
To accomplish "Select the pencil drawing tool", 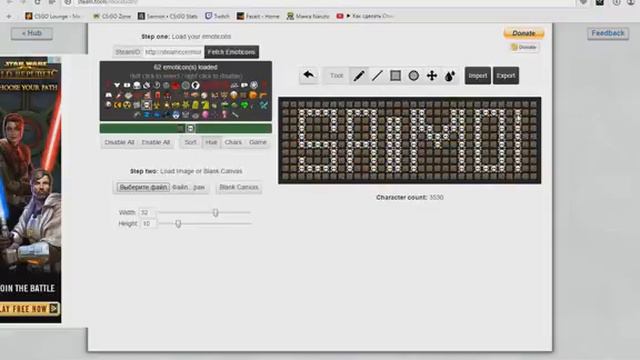I will tap(359, 76).
